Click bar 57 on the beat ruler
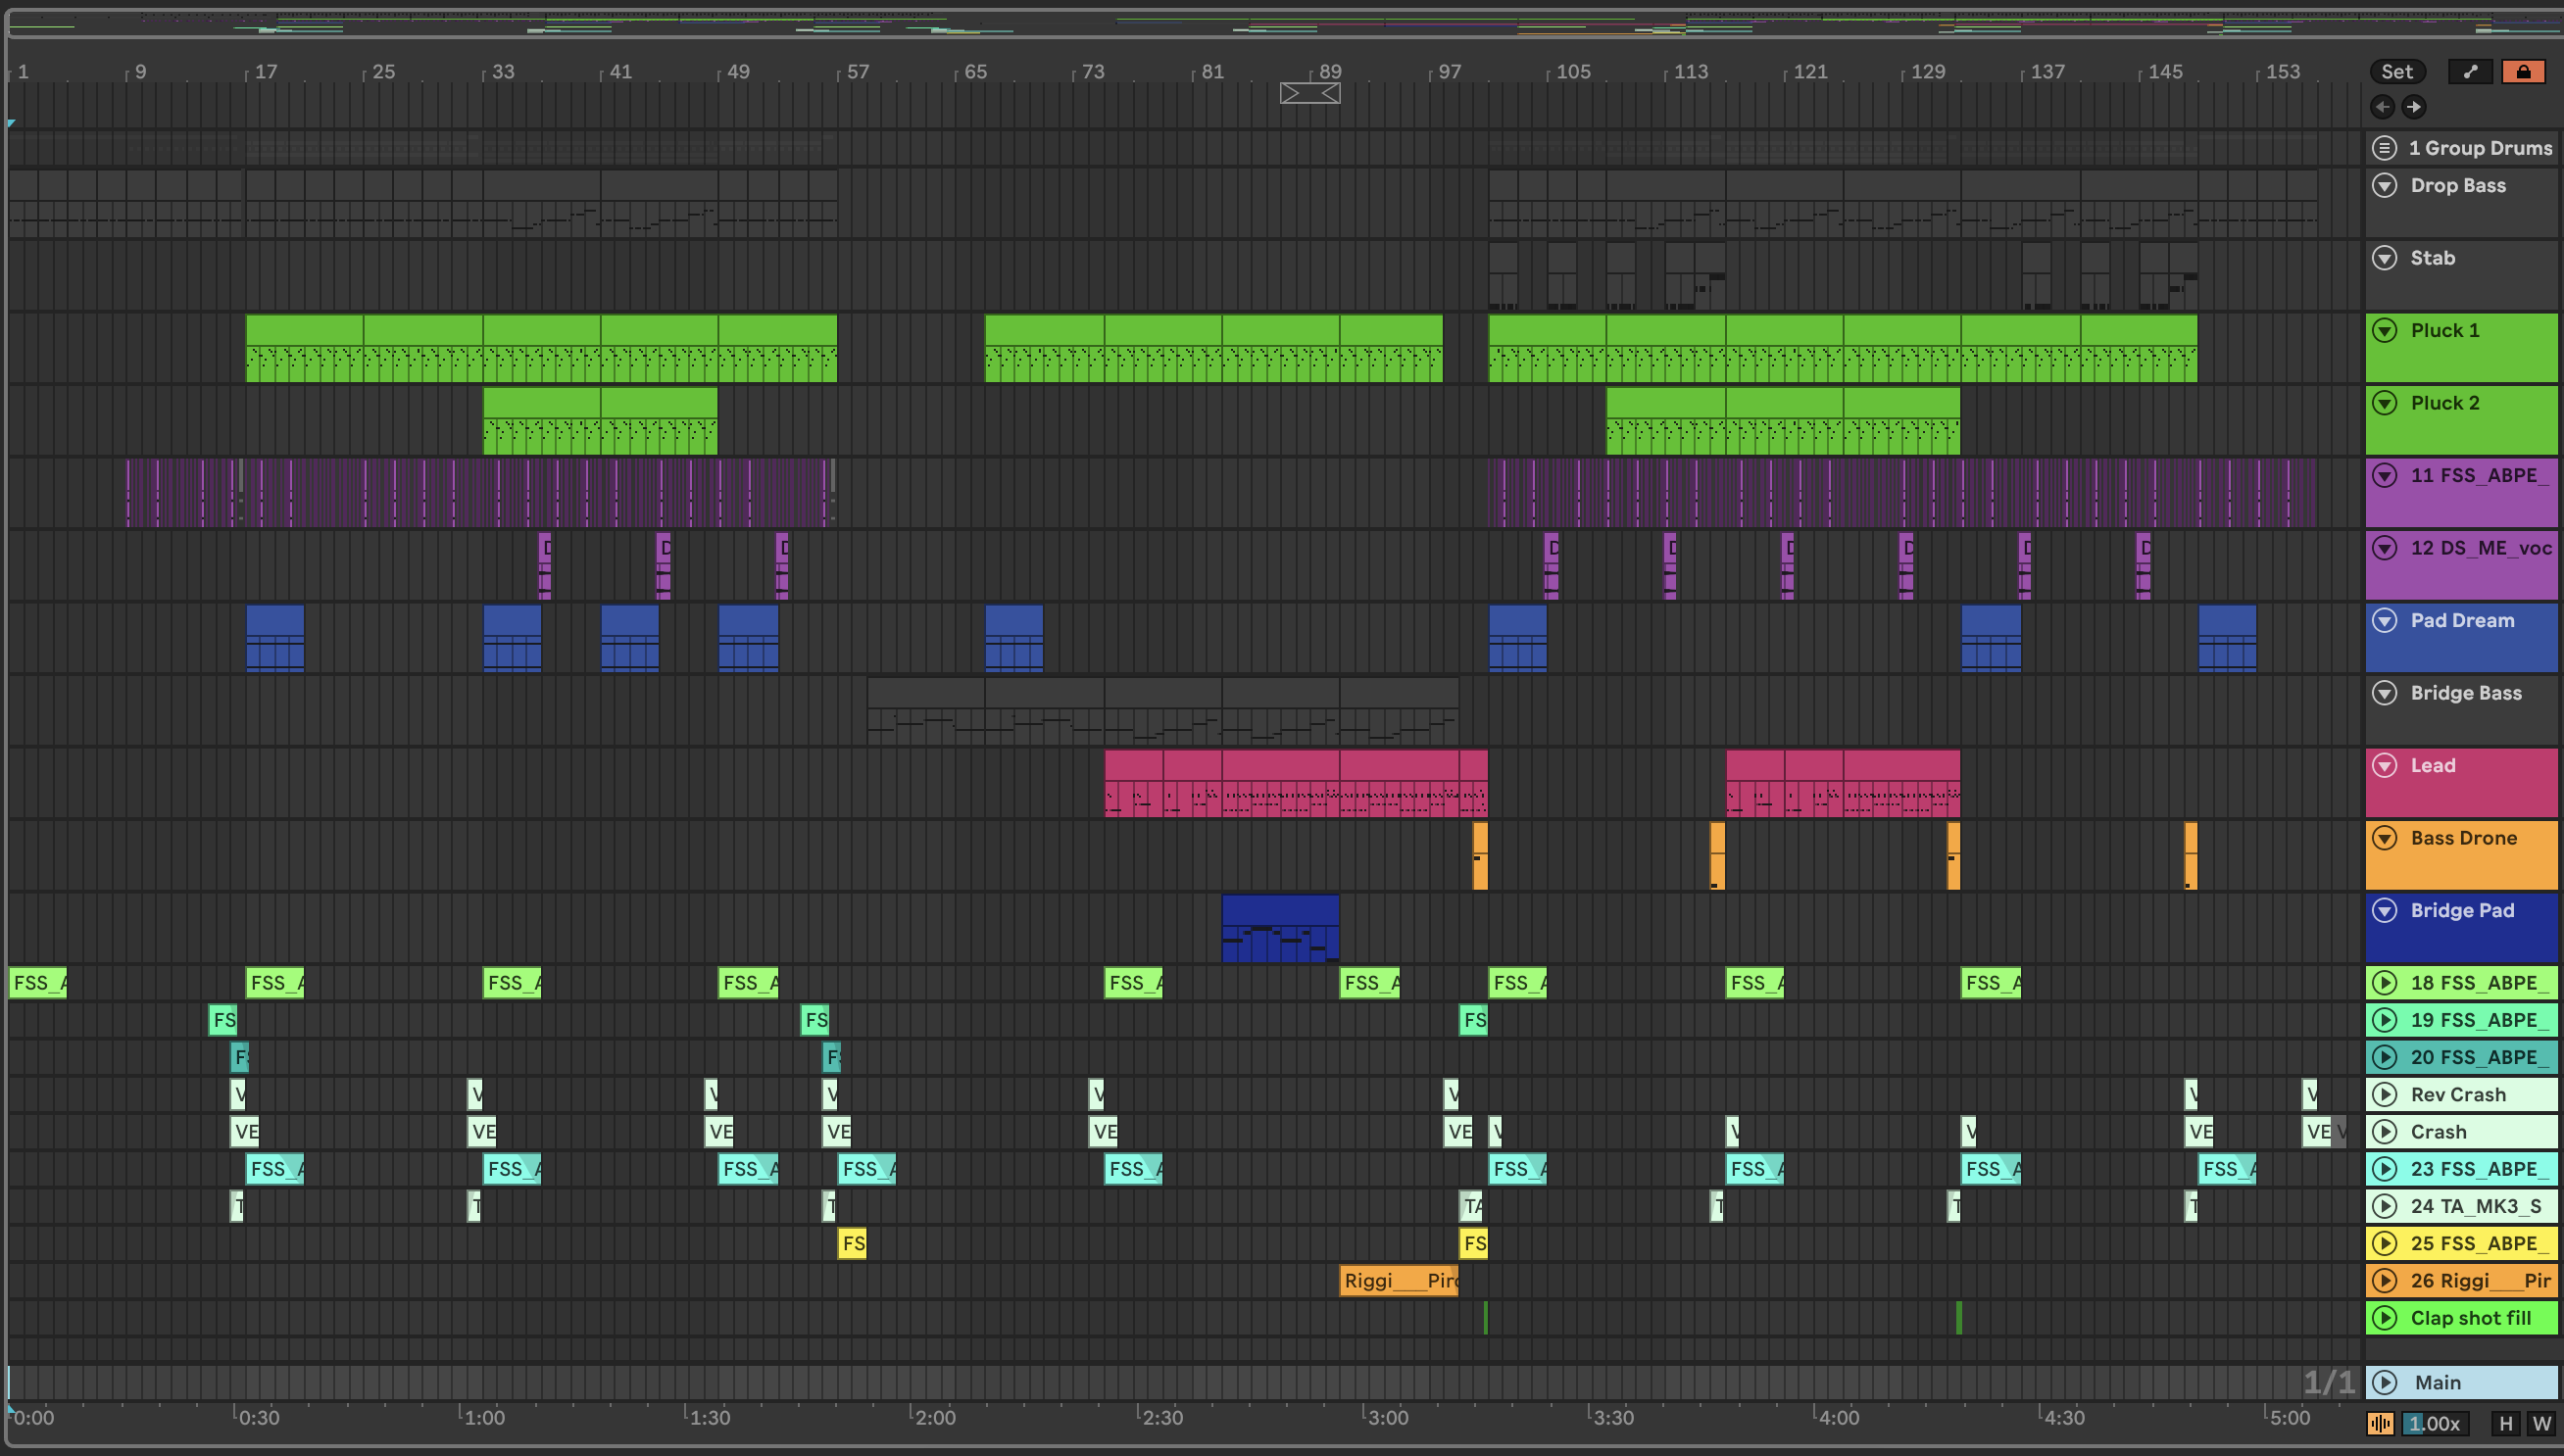 point(857,72)
